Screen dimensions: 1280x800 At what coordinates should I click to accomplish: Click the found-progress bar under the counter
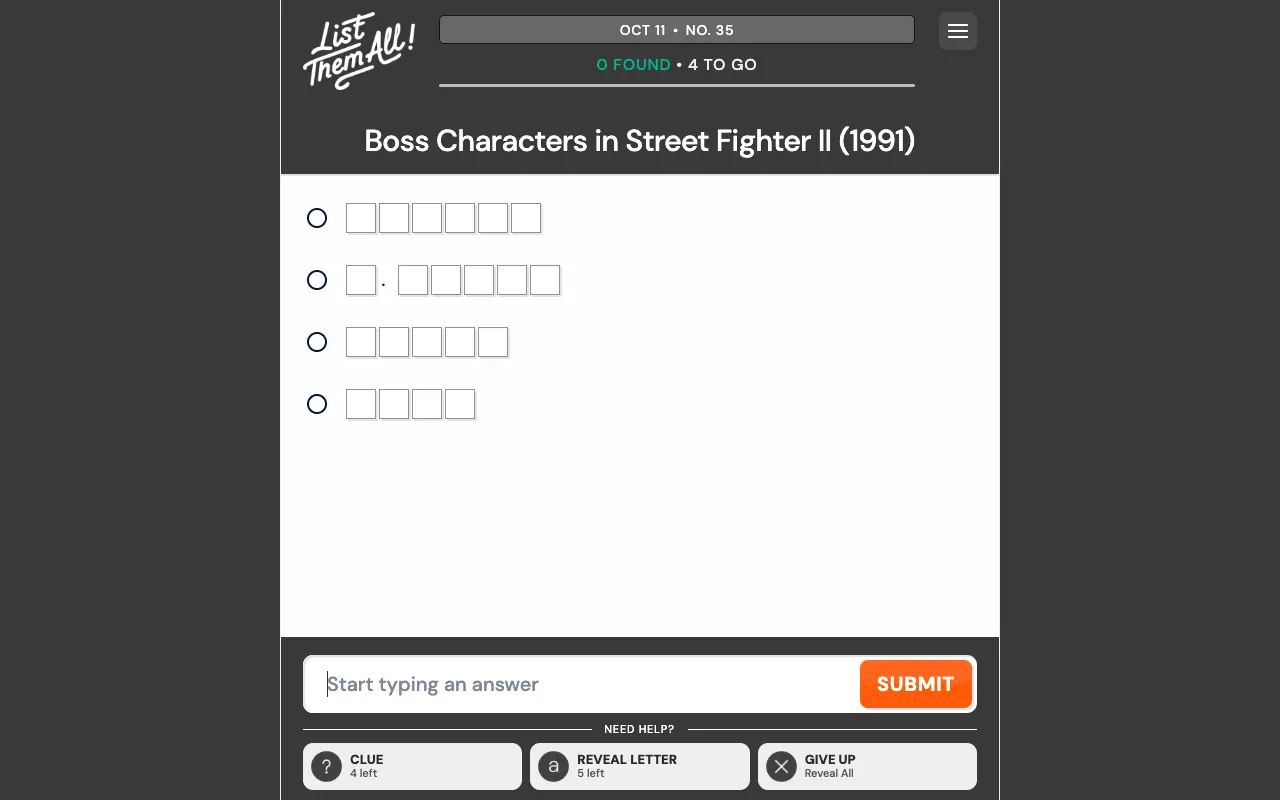pyautogui.click(x=677, y=86)
